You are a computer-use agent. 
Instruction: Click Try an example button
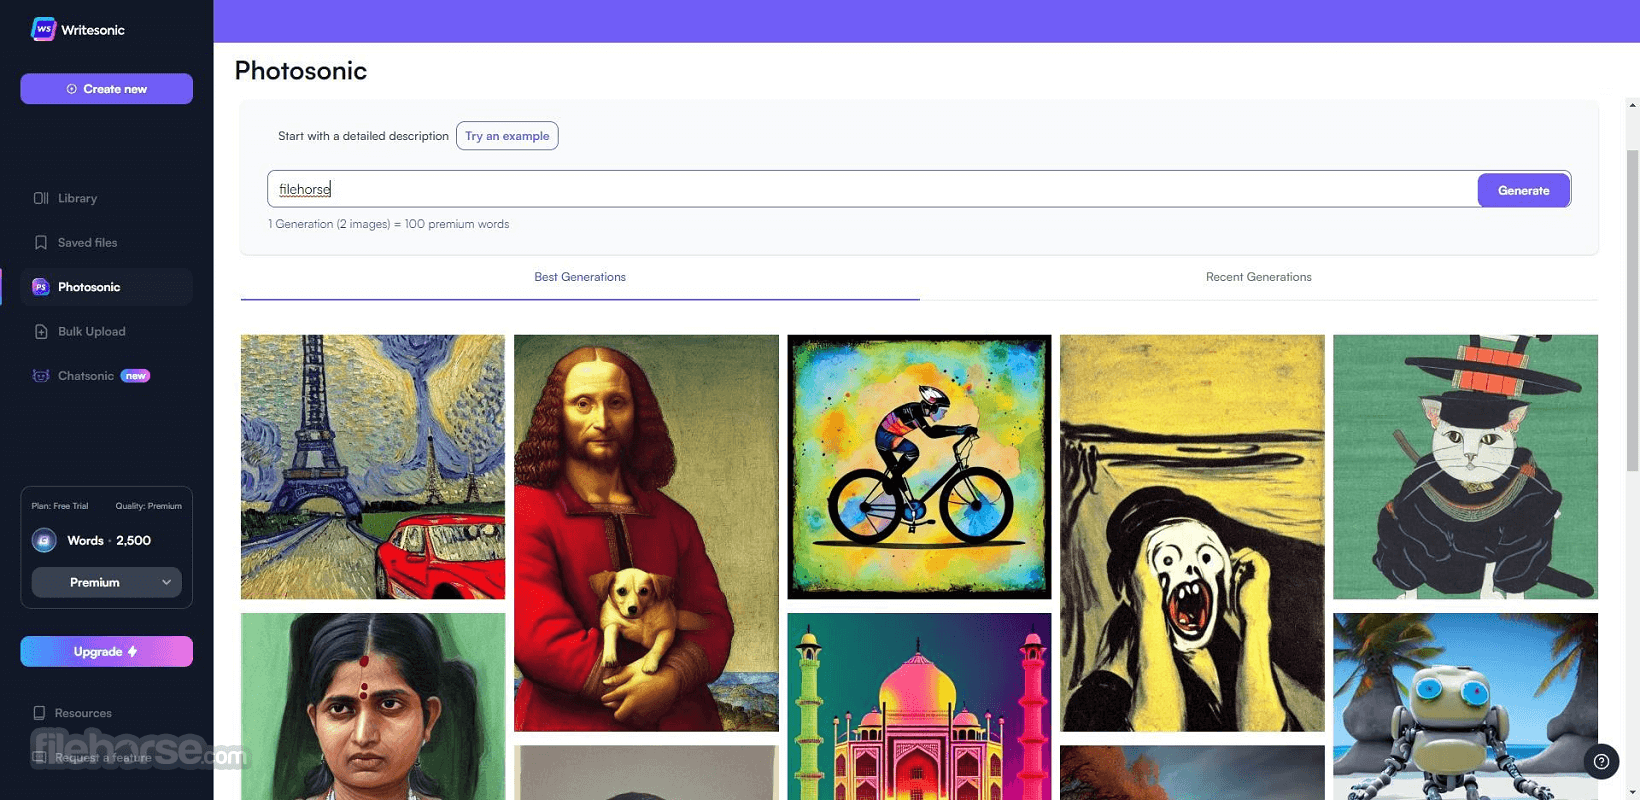(x=507, y=136)
